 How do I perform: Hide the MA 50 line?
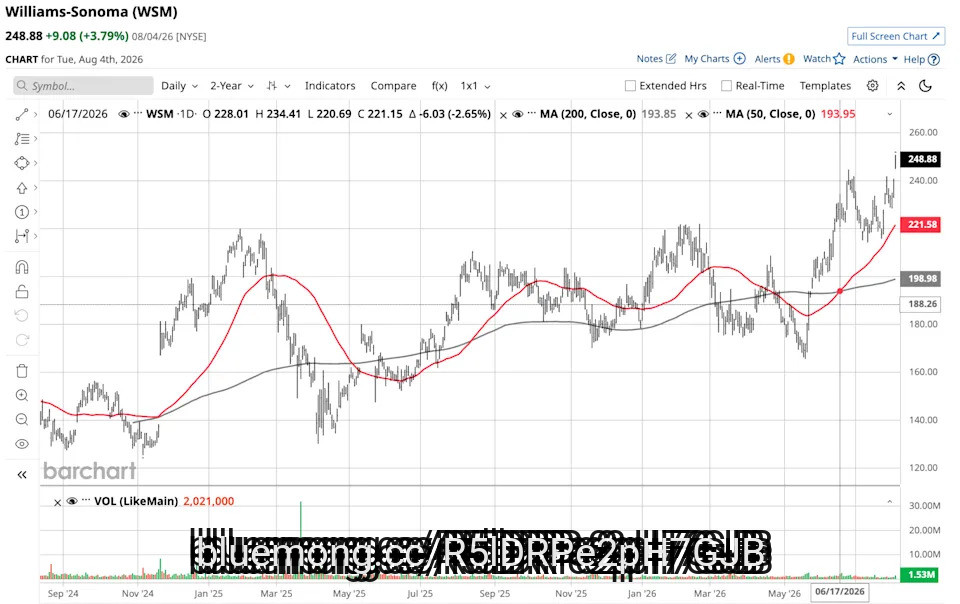pyautogui.click(x=703, y=114)
